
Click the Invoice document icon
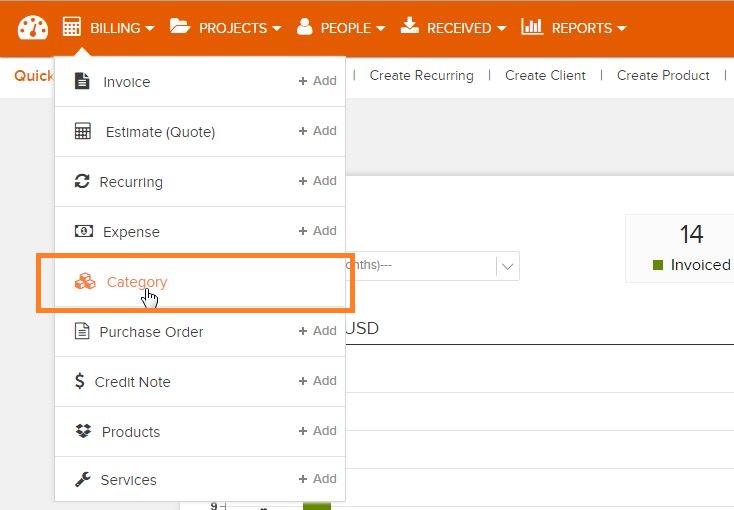click(84, 82)
